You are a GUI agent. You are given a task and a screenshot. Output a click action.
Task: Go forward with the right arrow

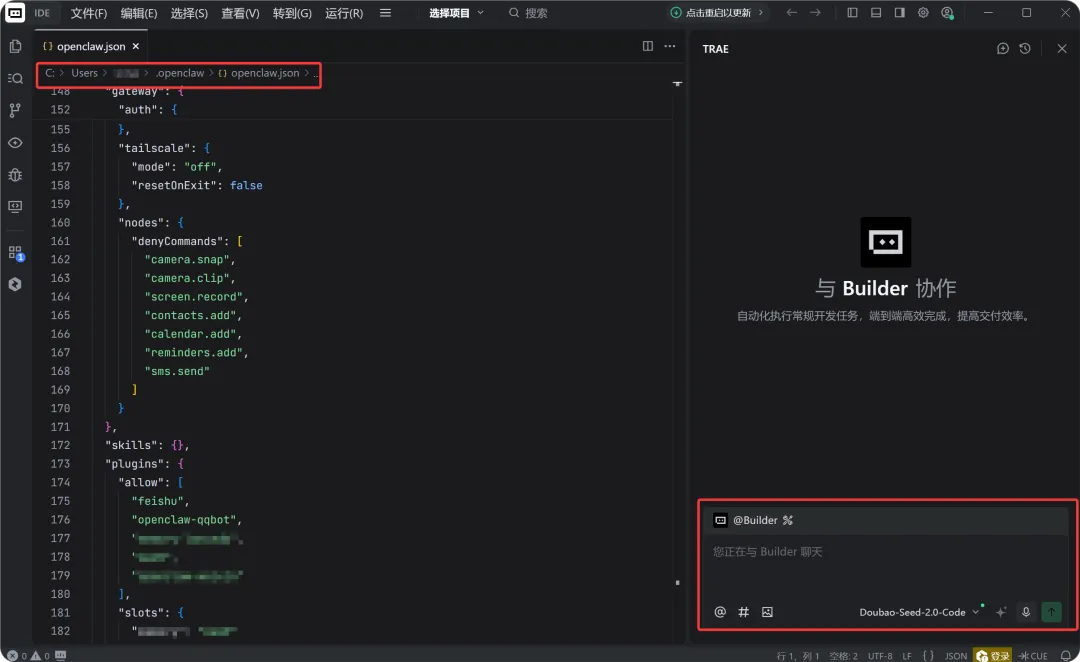816,12
